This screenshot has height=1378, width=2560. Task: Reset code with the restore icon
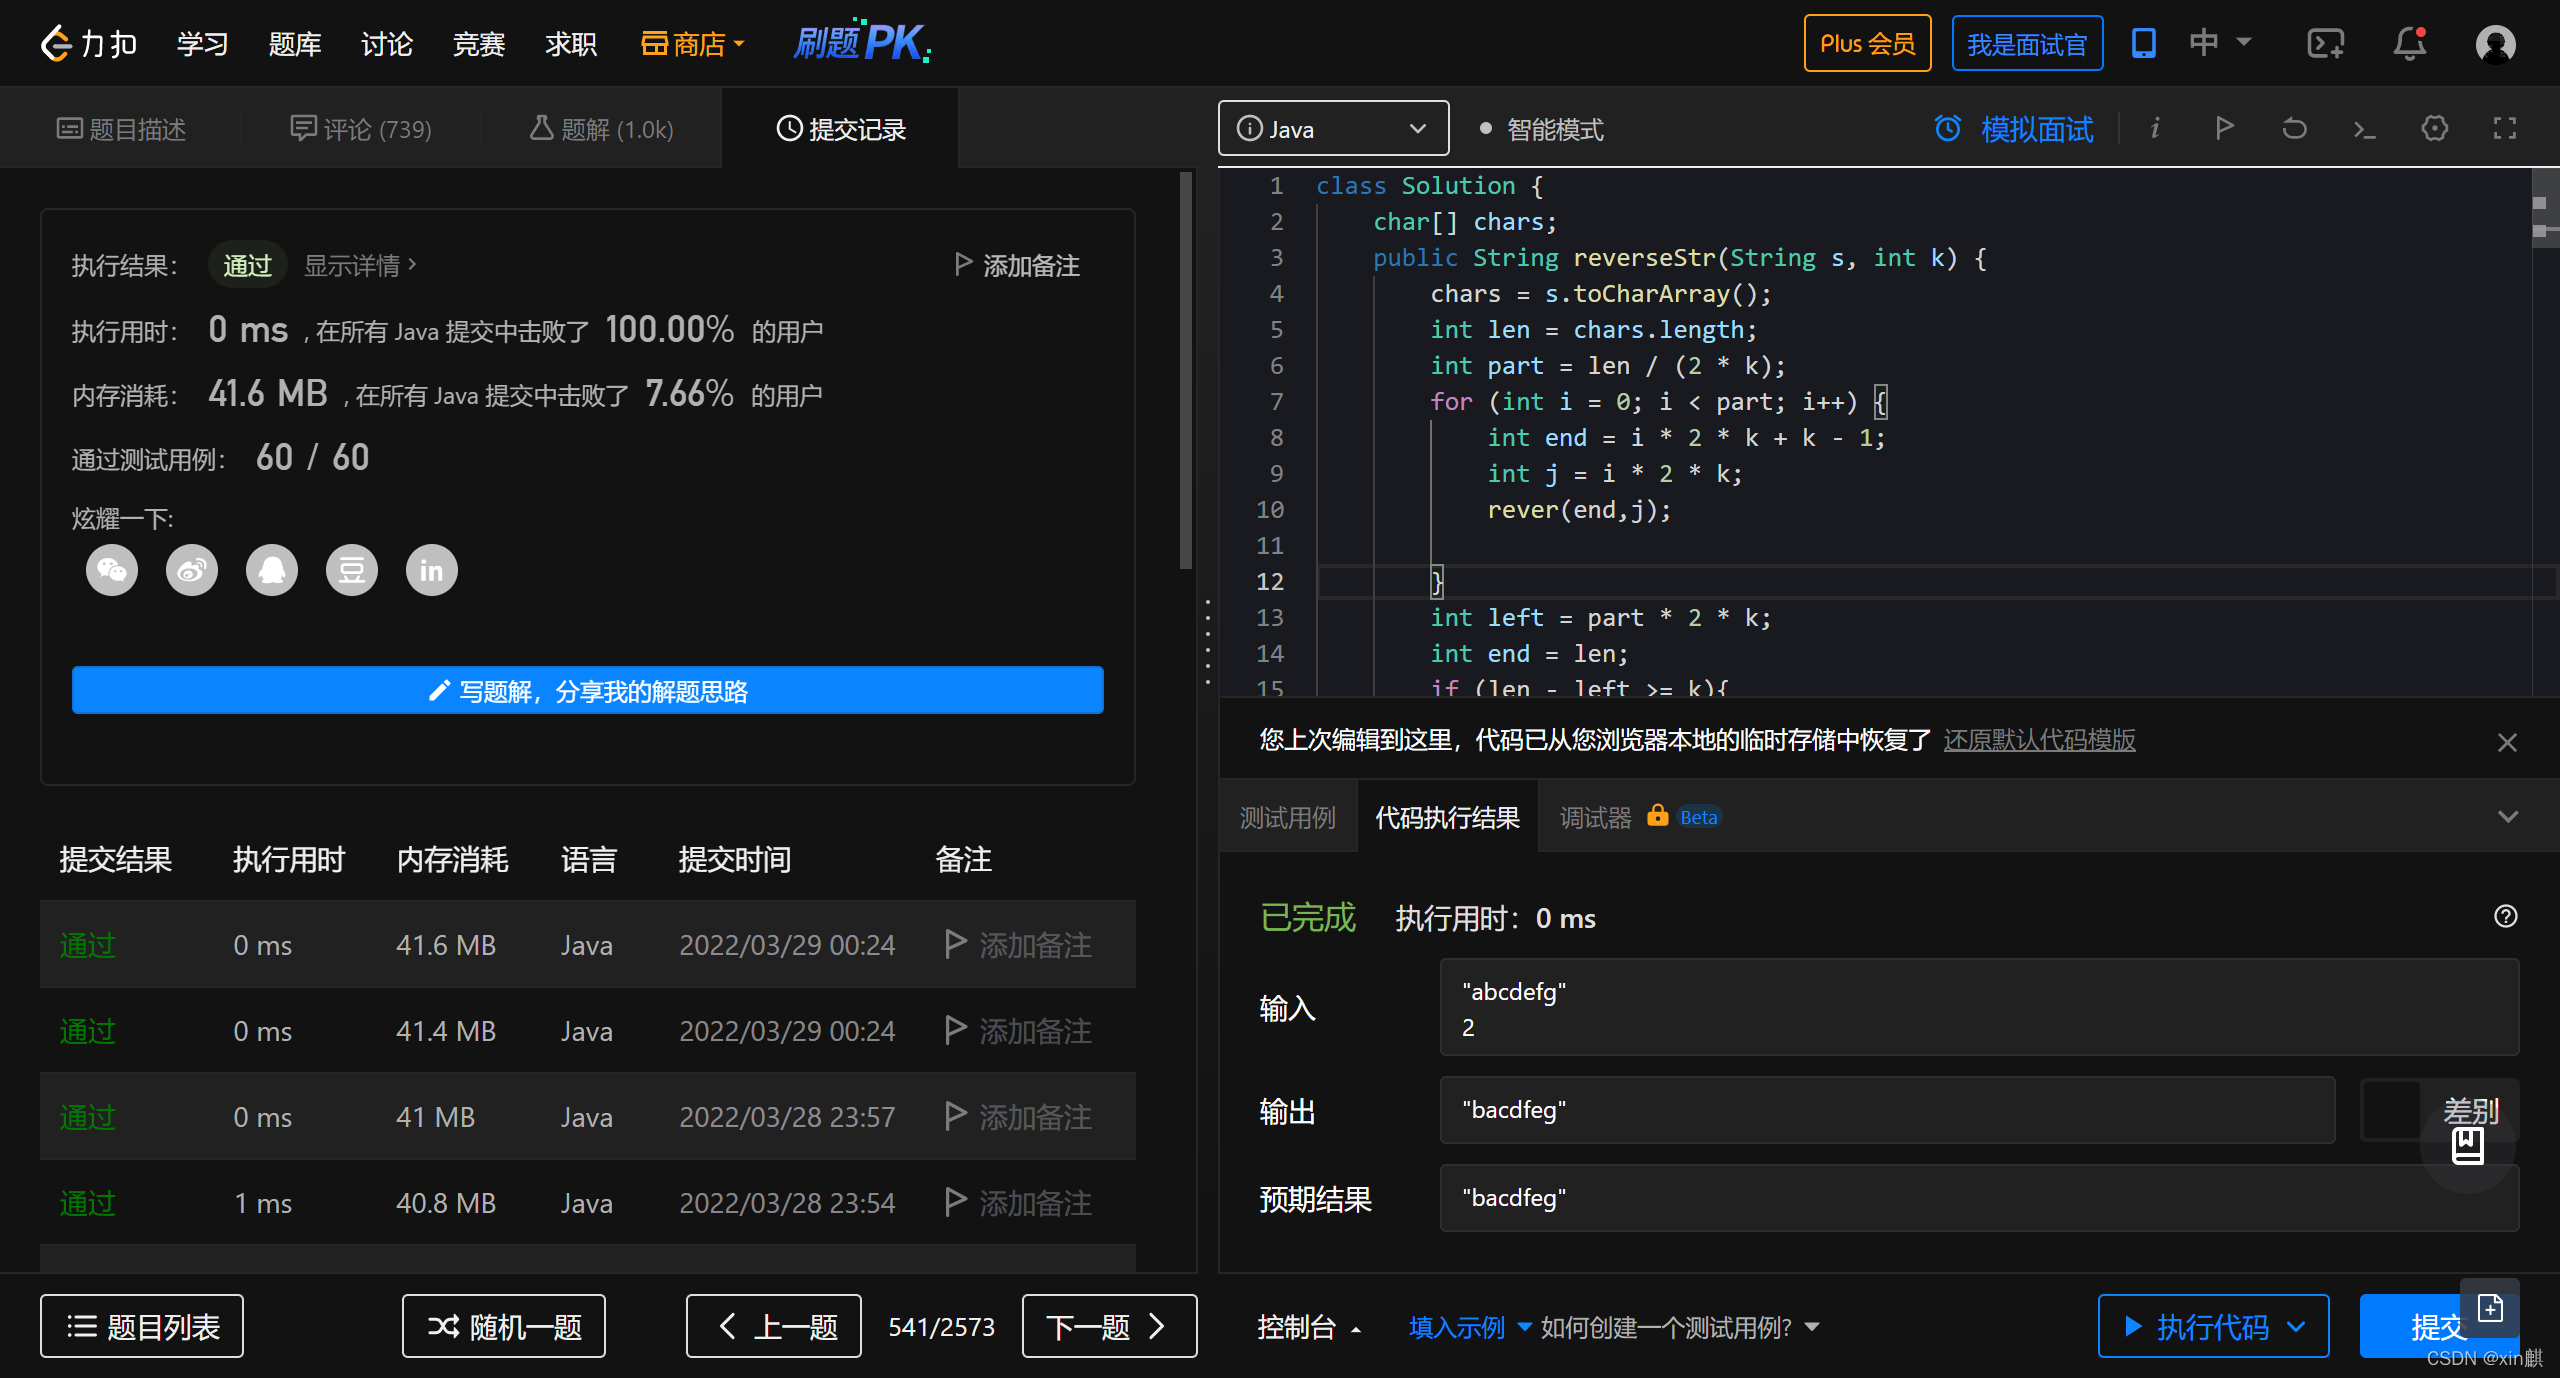coord(2294,129)
